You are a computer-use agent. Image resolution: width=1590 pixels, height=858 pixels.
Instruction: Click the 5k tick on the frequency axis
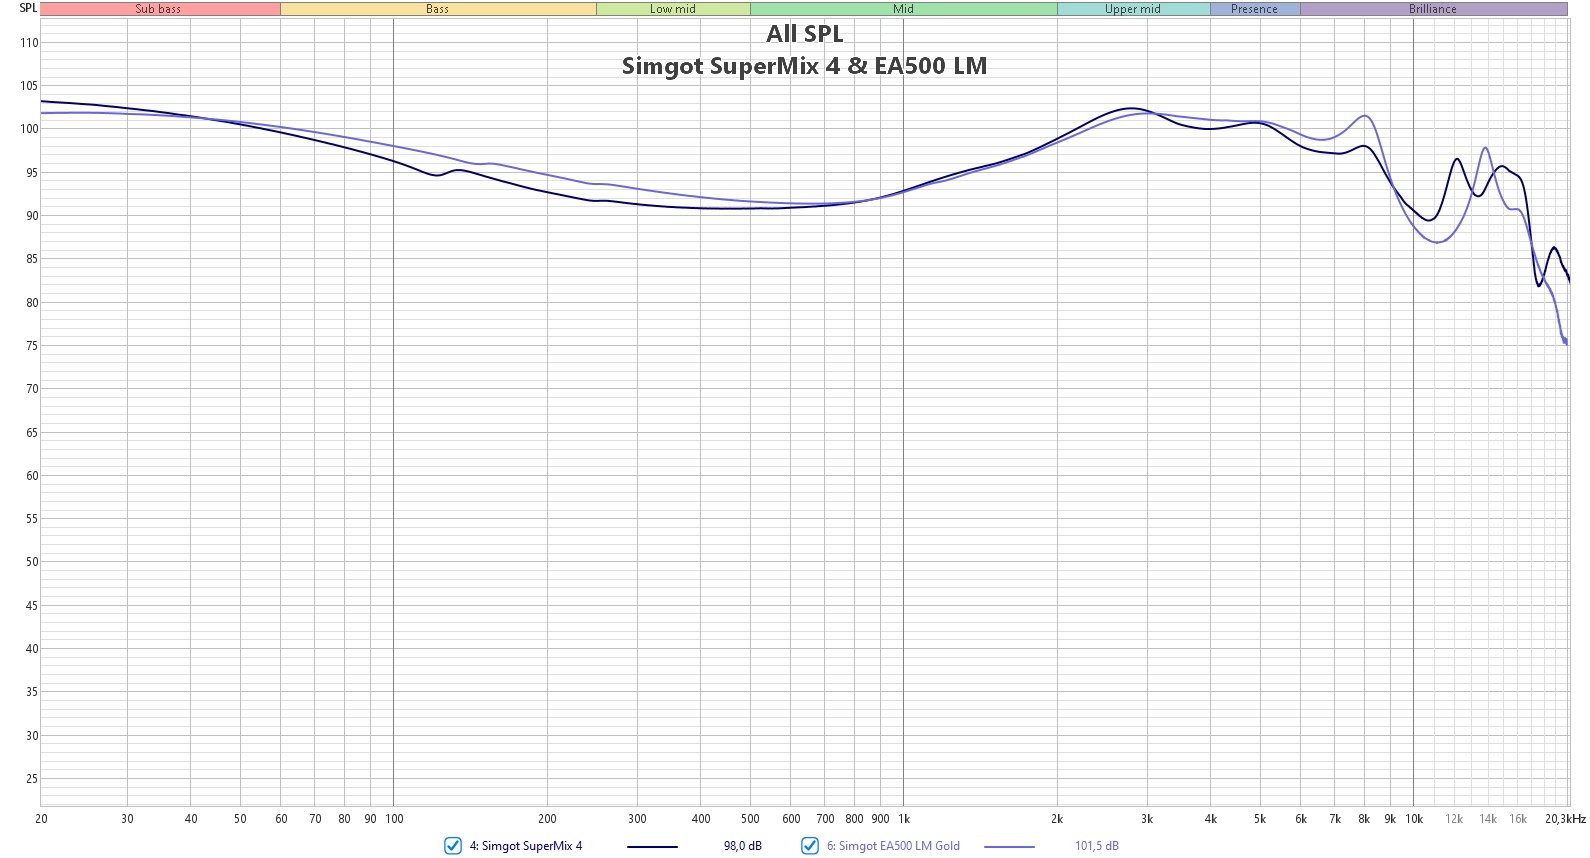click(1260, 819)
